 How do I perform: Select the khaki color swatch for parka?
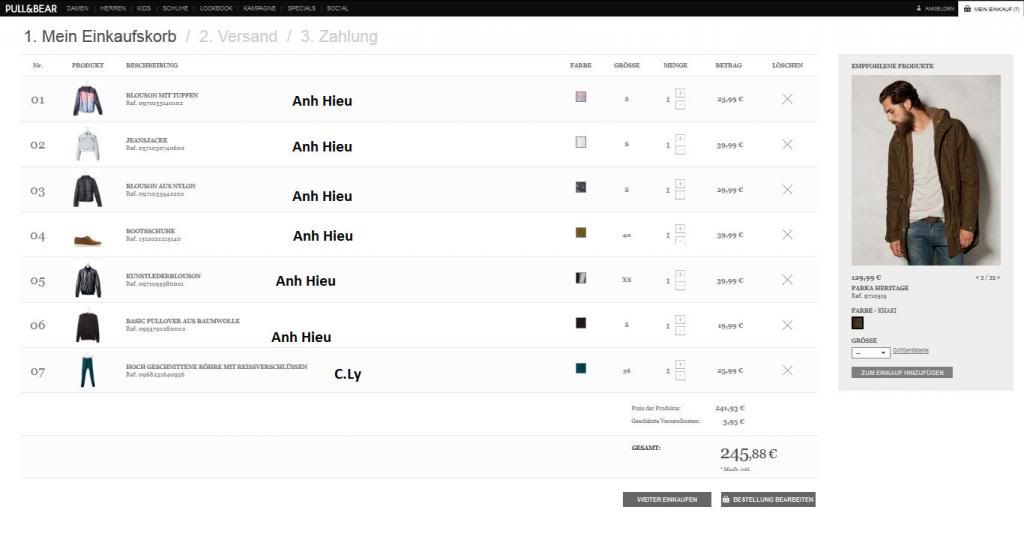click(x=858, y=323)
